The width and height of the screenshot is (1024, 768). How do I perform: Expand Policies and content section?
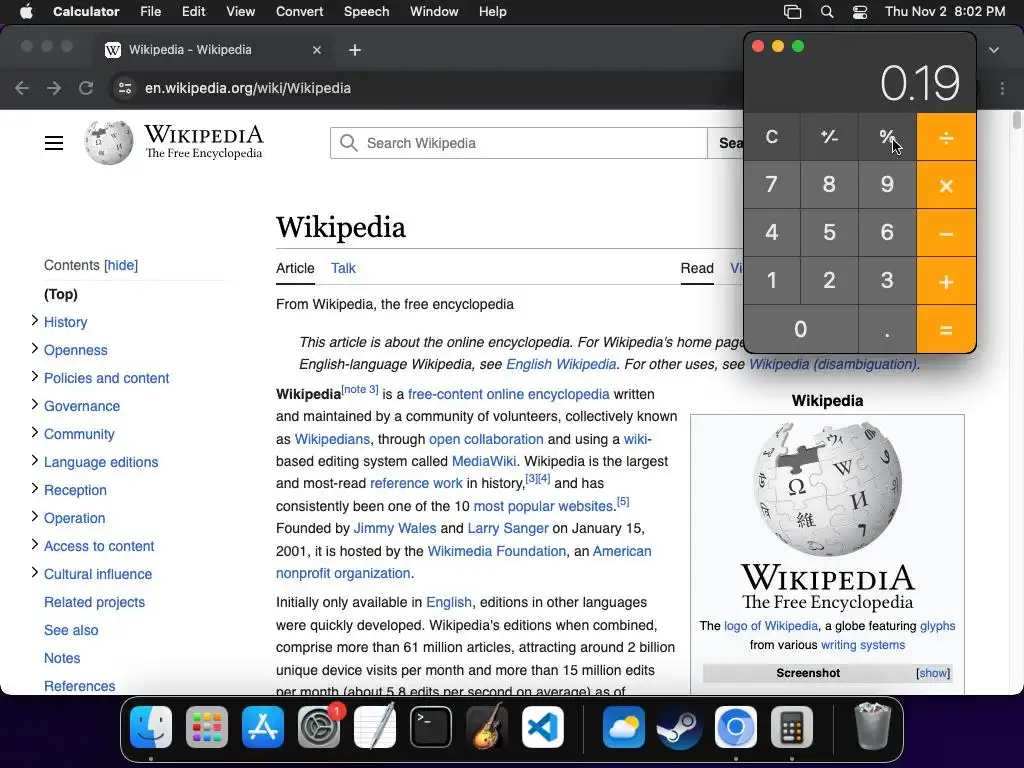point(35,376)
